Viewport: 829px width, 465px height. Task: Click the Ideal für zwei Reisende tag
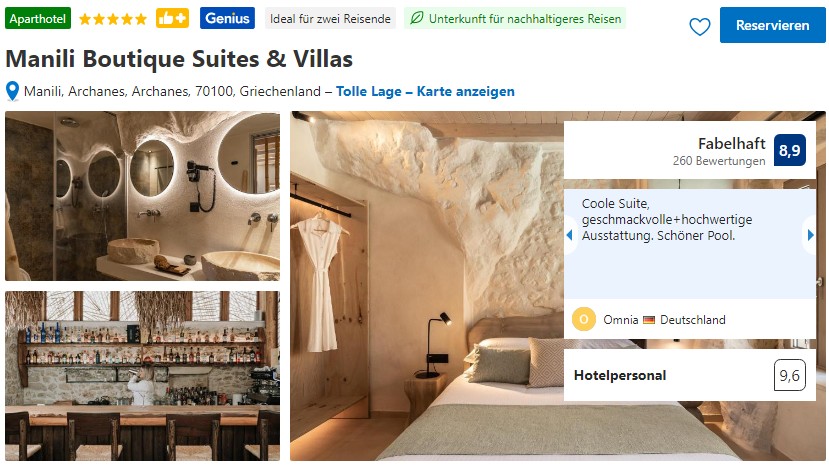pyautogui.click(x=330, y=18)
